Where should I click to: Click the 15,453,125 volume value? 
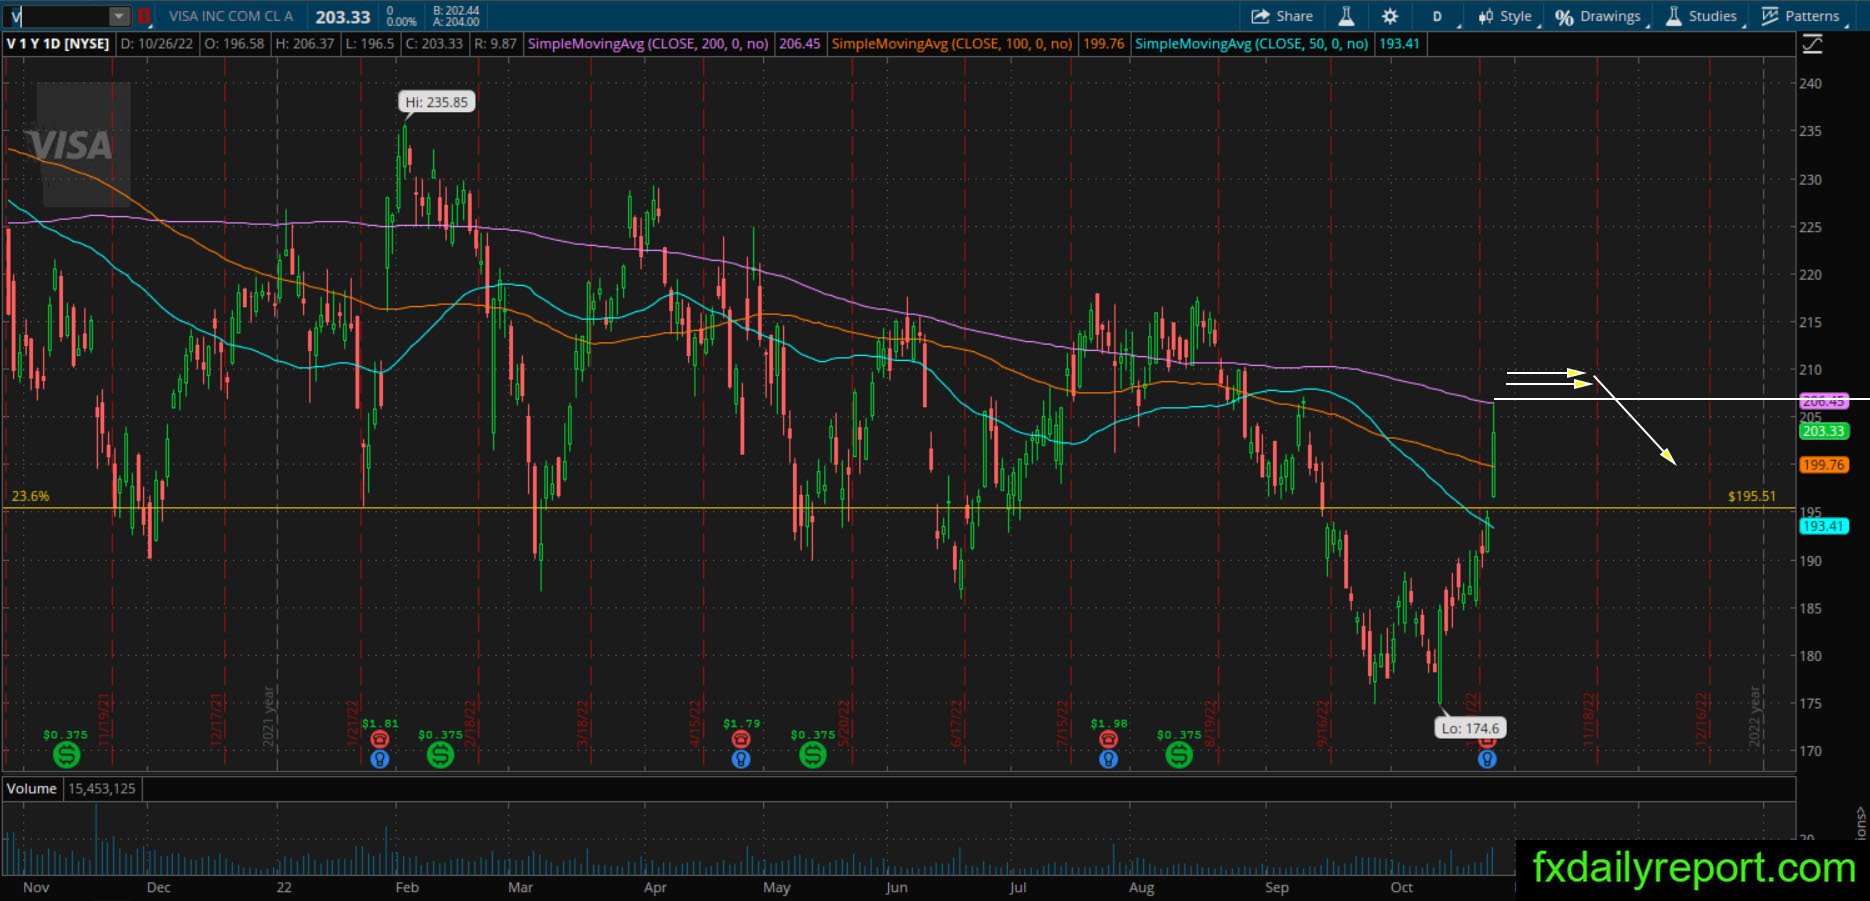pos(102,788)
